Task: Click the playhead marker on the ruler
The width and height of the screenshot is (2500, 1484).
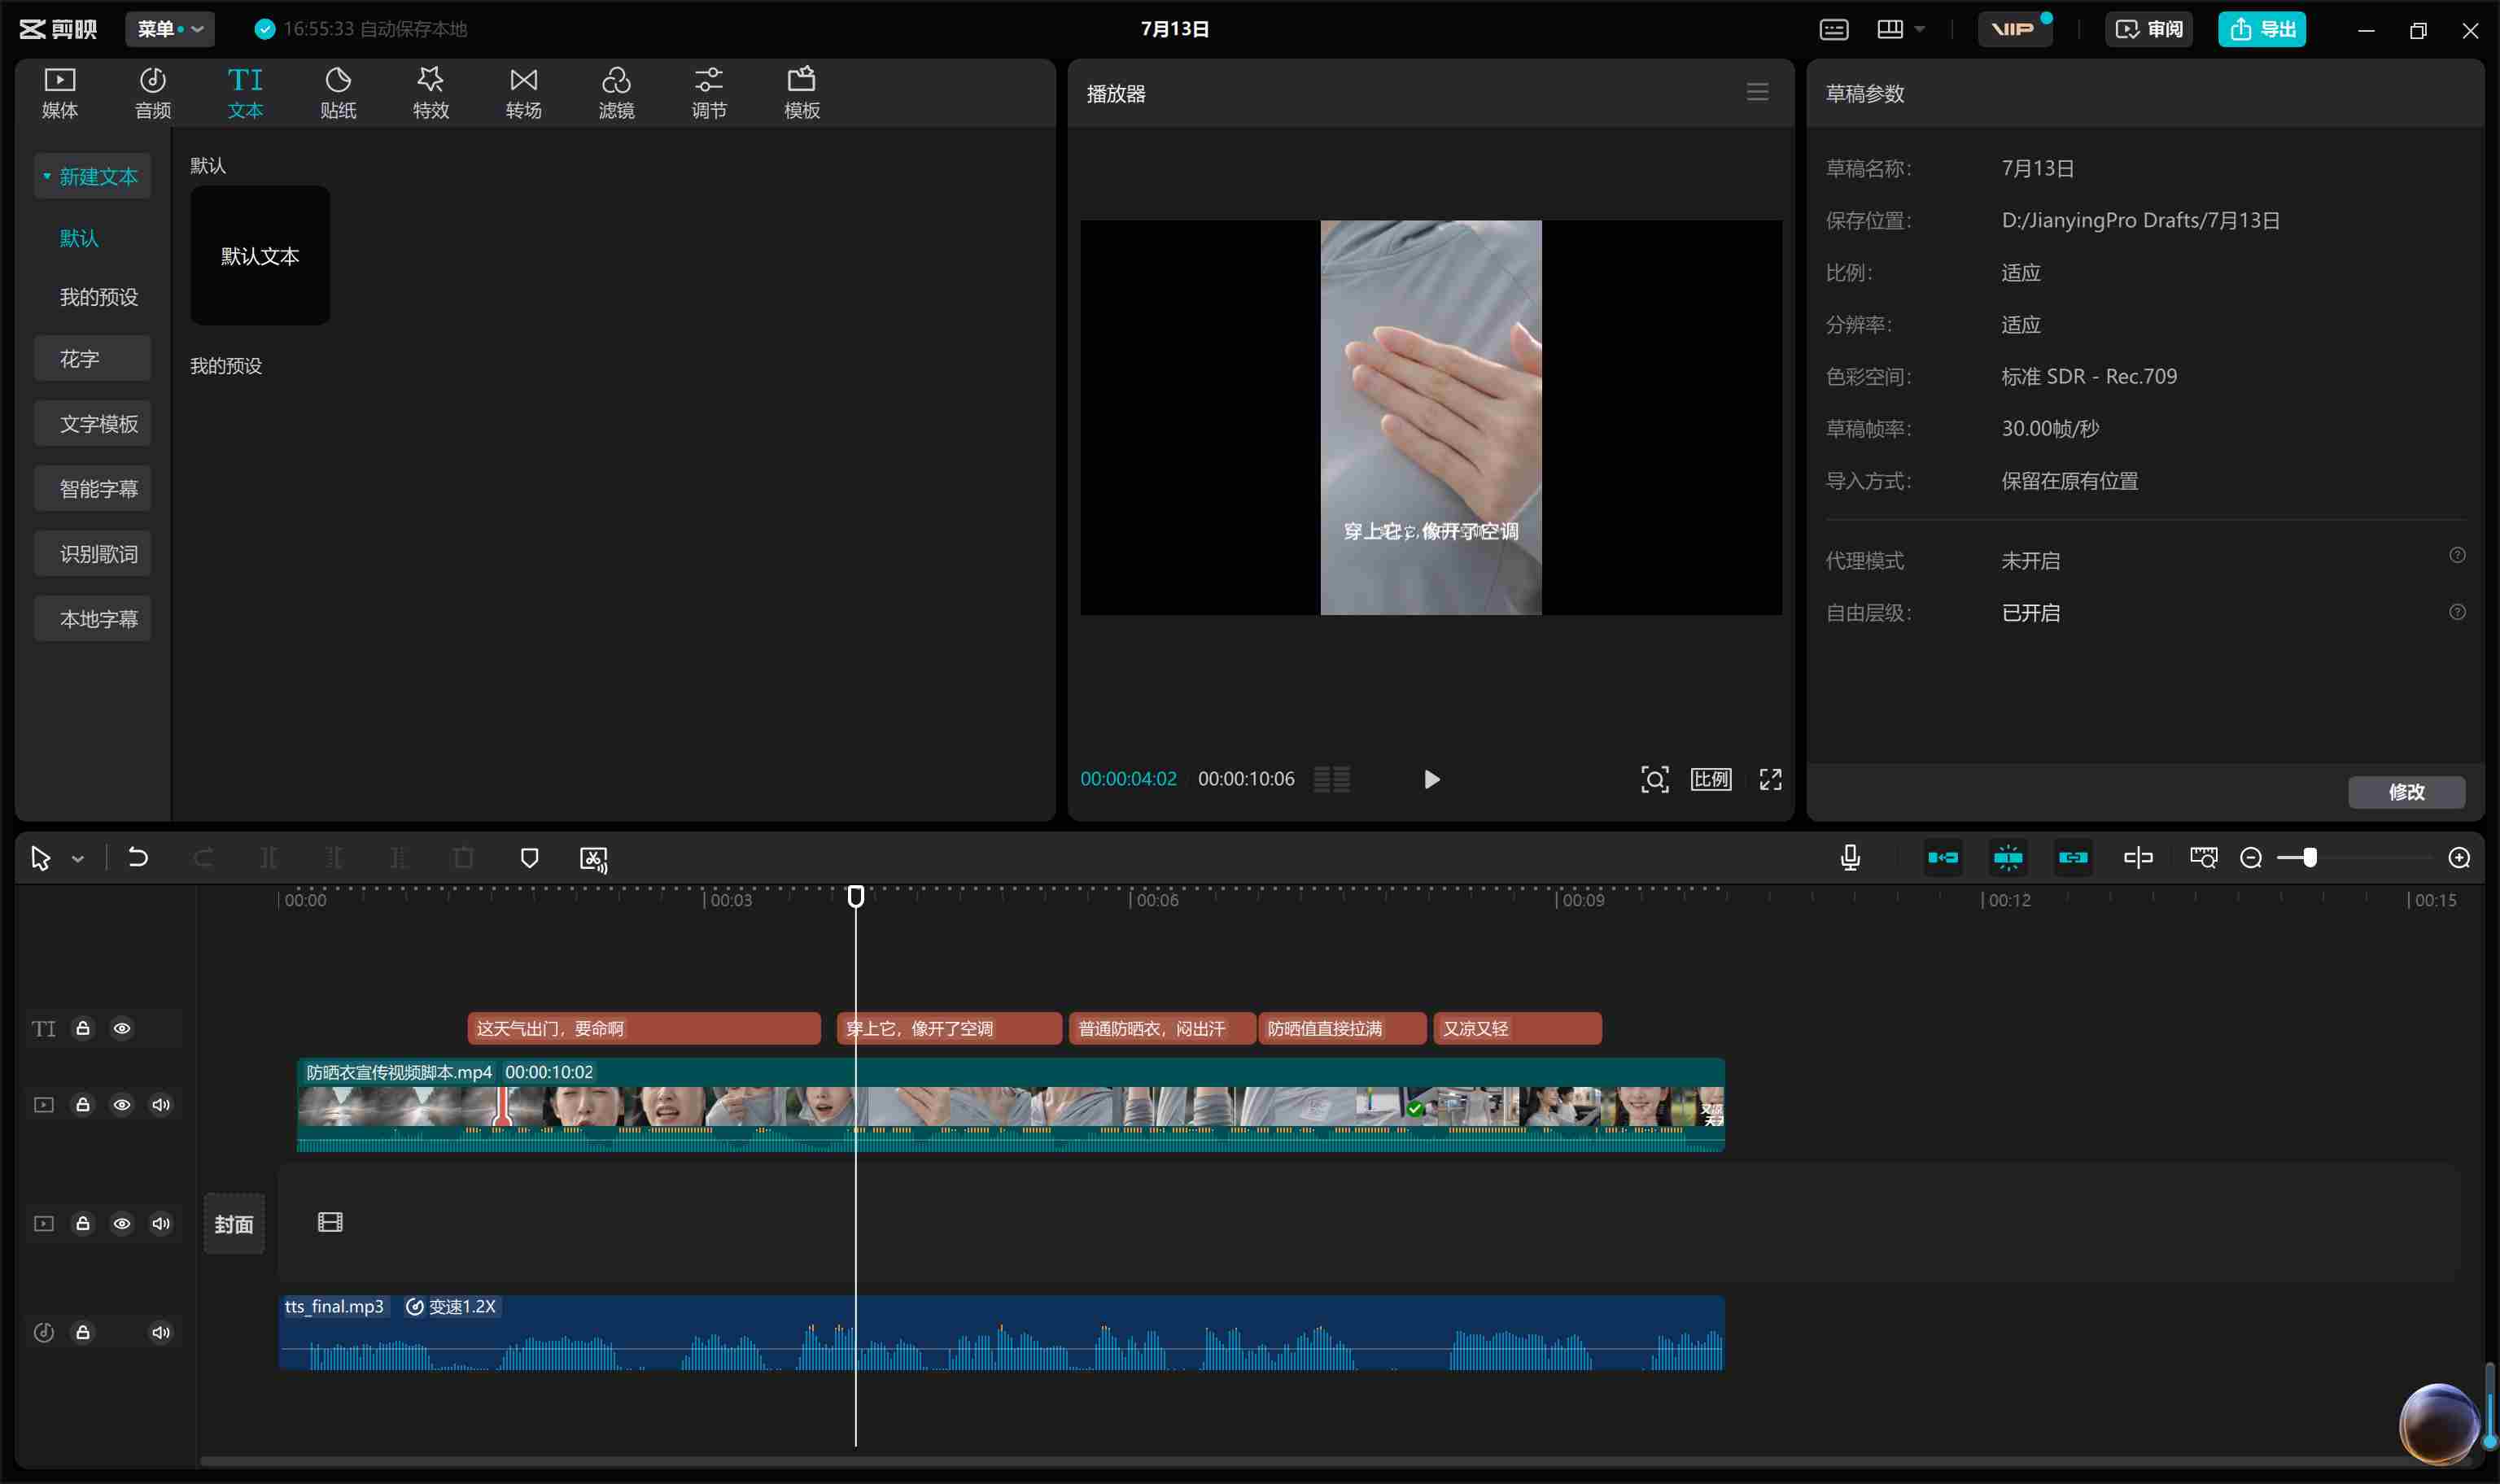Action: pyautogui.click(x=856, y=896)
